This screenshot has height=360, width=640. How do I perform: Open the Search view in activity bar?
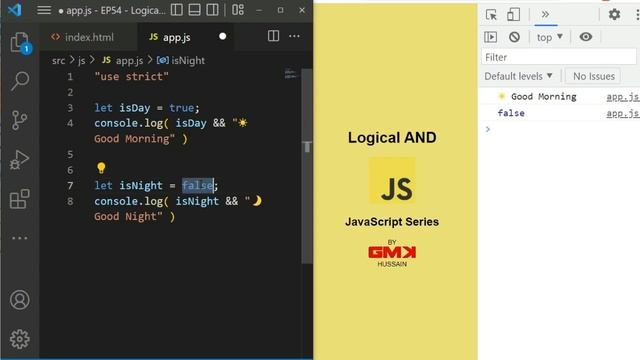coord(20,81)
